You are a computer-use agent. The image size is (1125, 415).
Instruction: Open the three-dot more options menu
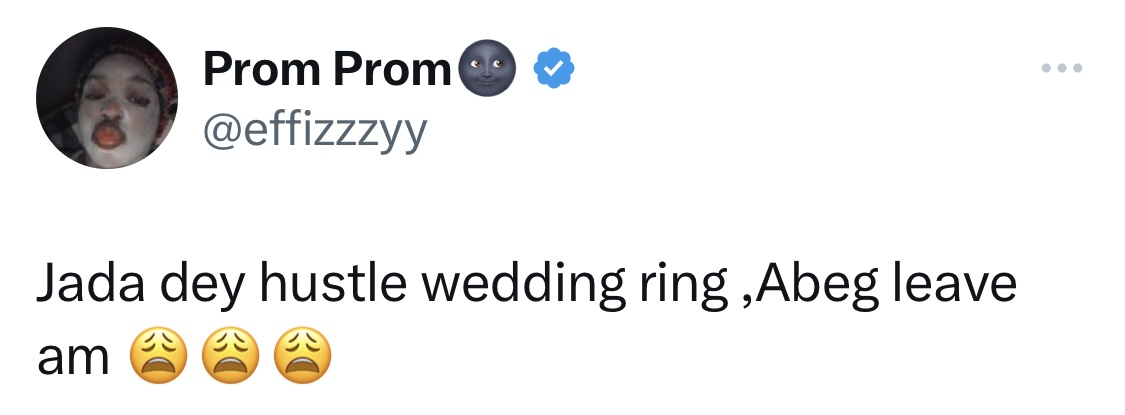pyautogui.click(x=1061, y=69)
